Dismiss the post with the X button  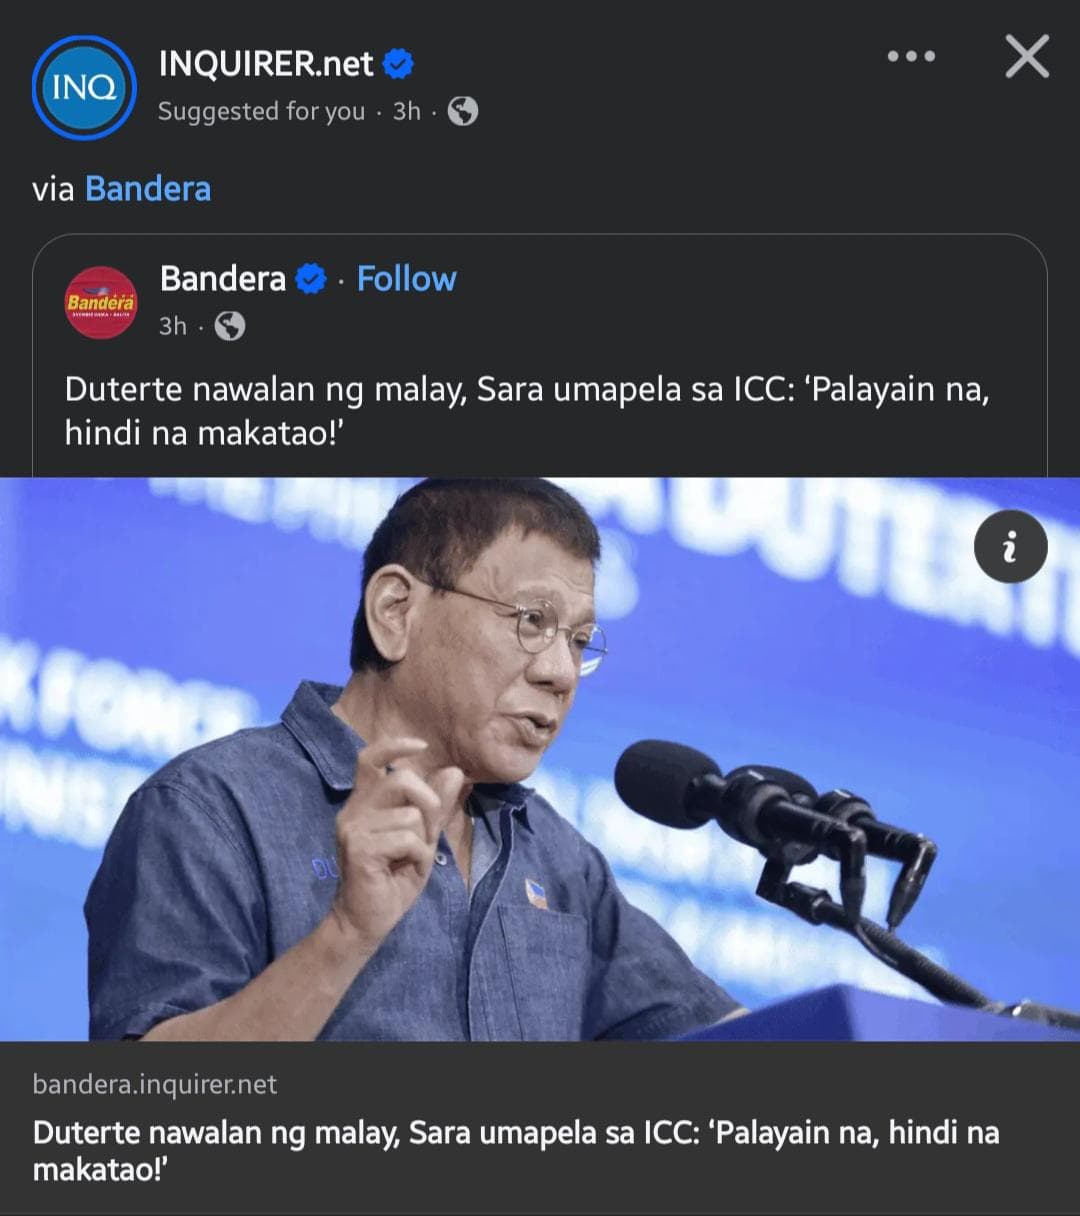click(1027, 57)
